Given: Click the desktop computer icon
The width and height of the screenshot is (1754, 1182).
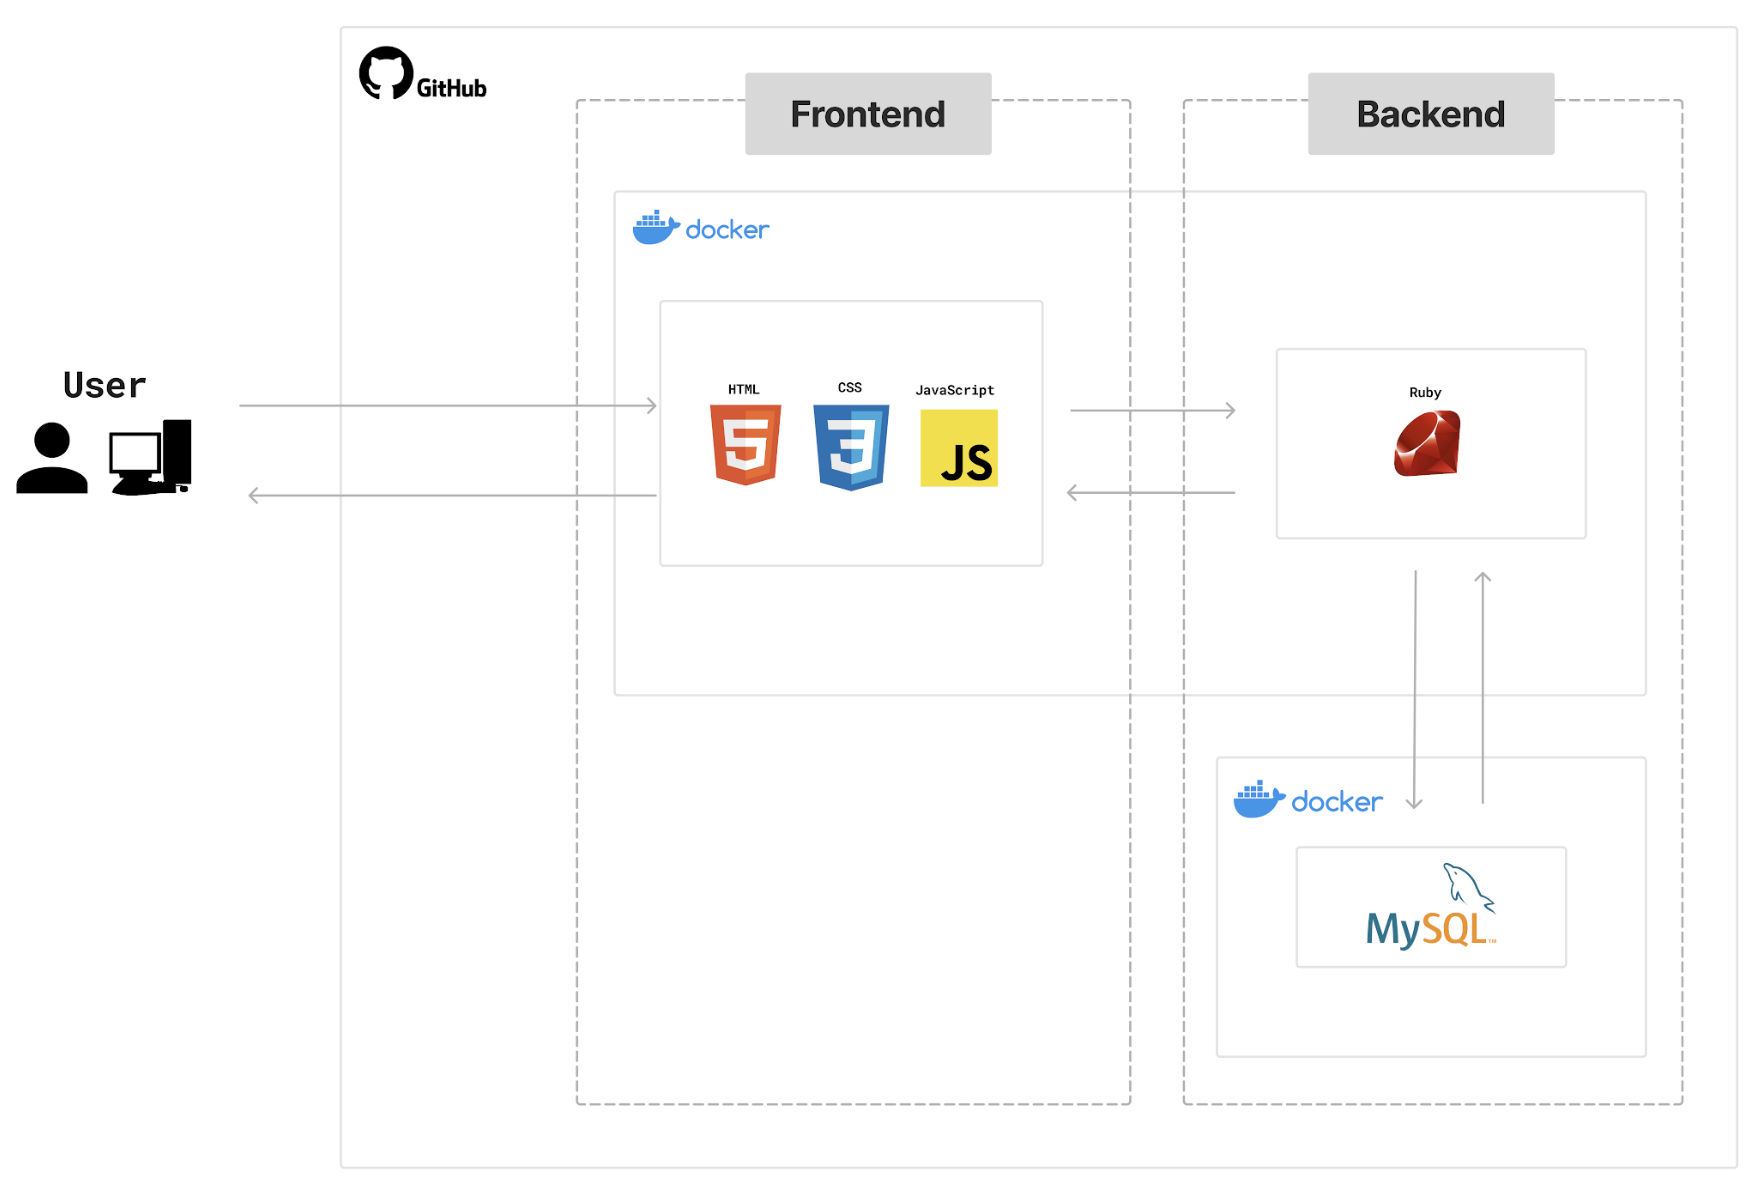Looking at the screenshot, I should pyautogui.click(x=150, y=457).
